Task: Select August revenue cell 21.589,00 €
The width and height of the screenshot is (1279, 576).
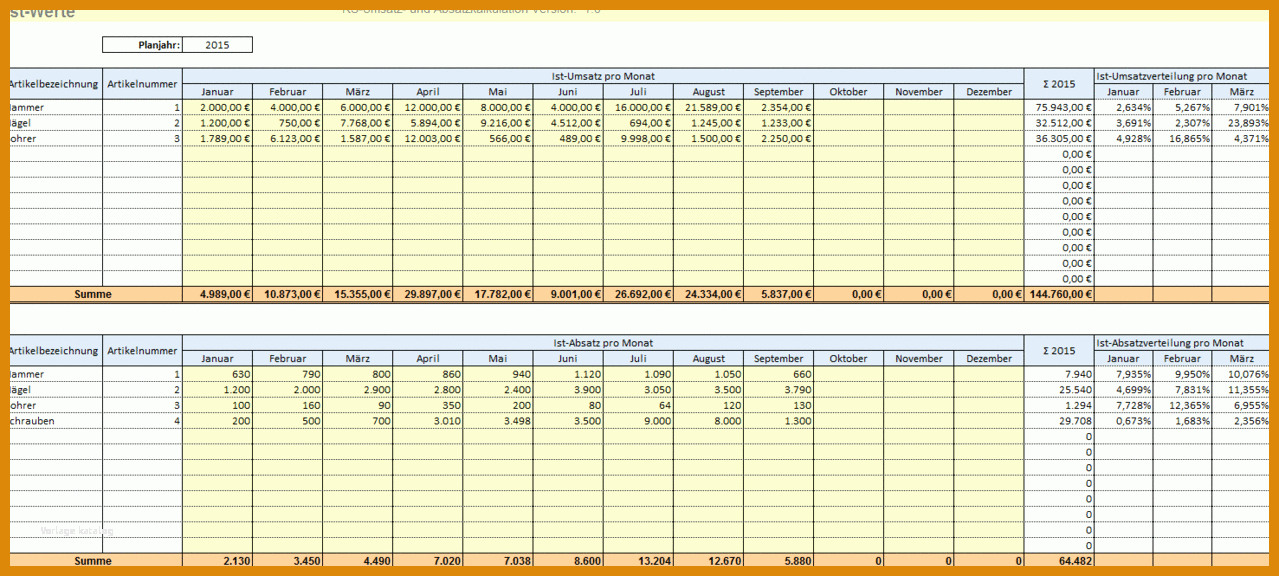Action: coord(708,107)
